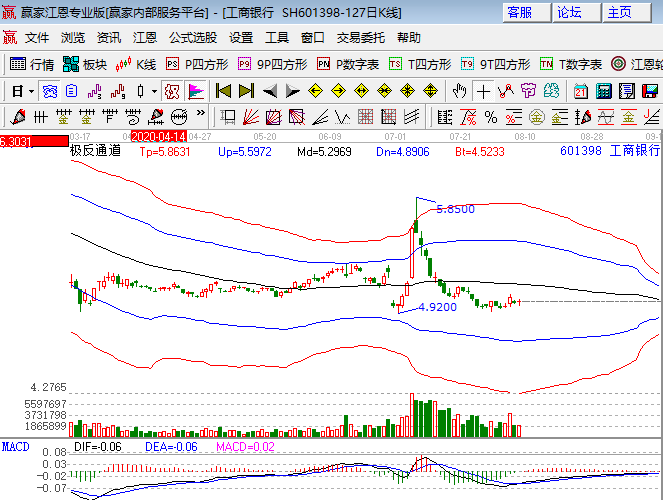This screenshot has width=663, height=501.
Task: Toggle the blue 极反 swirl indicator button
Action: (49, 91)
